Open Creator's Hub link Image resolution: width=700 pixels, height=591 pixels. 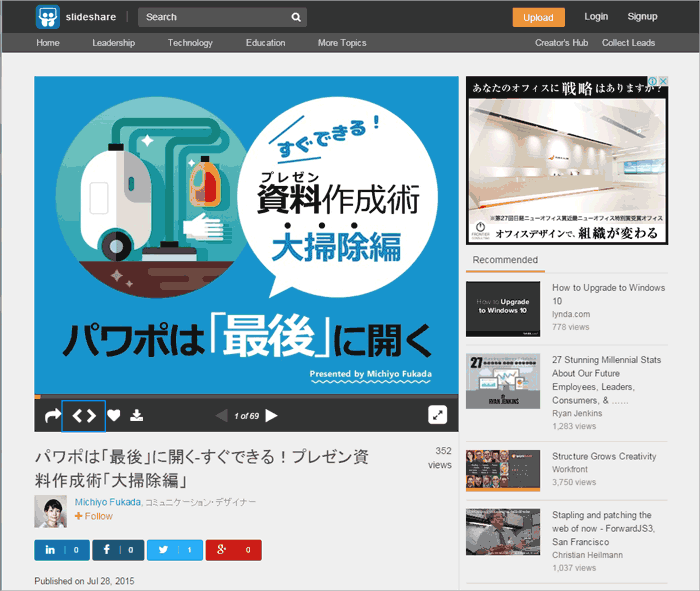click(562, 43)
